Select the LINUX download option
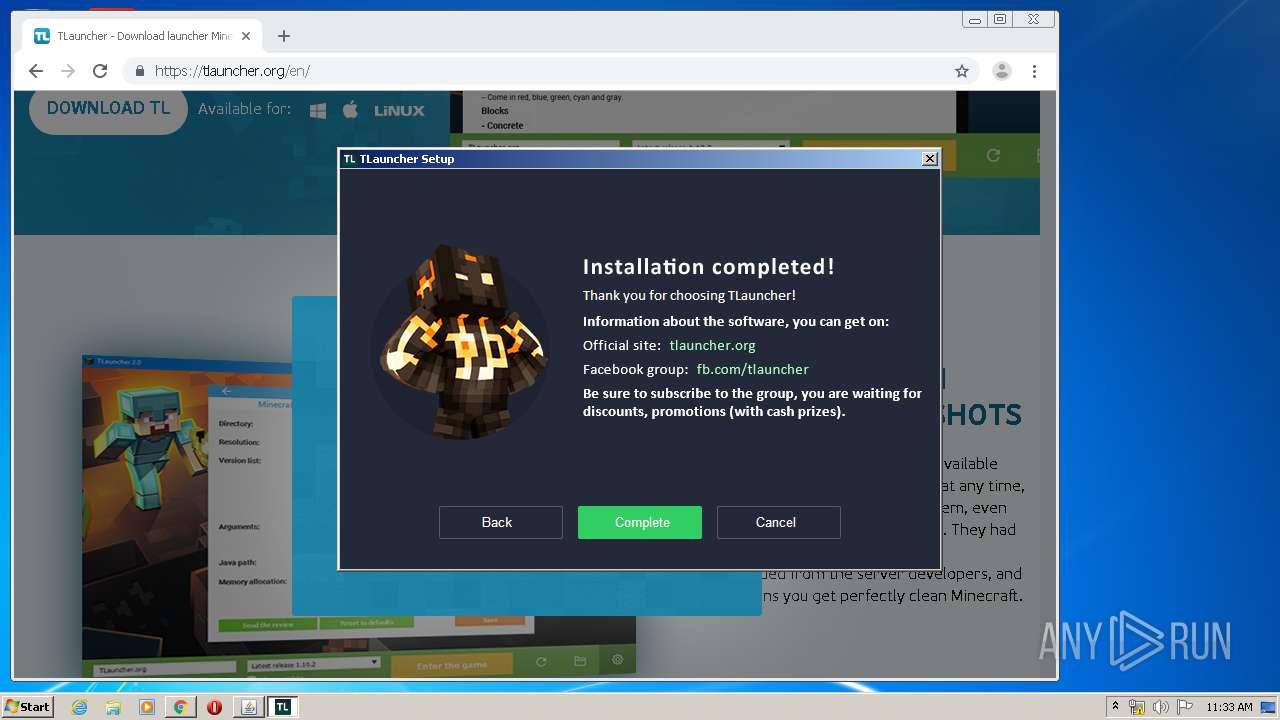This screenshot has width=1280, height=720. click(x=399, y=110)
